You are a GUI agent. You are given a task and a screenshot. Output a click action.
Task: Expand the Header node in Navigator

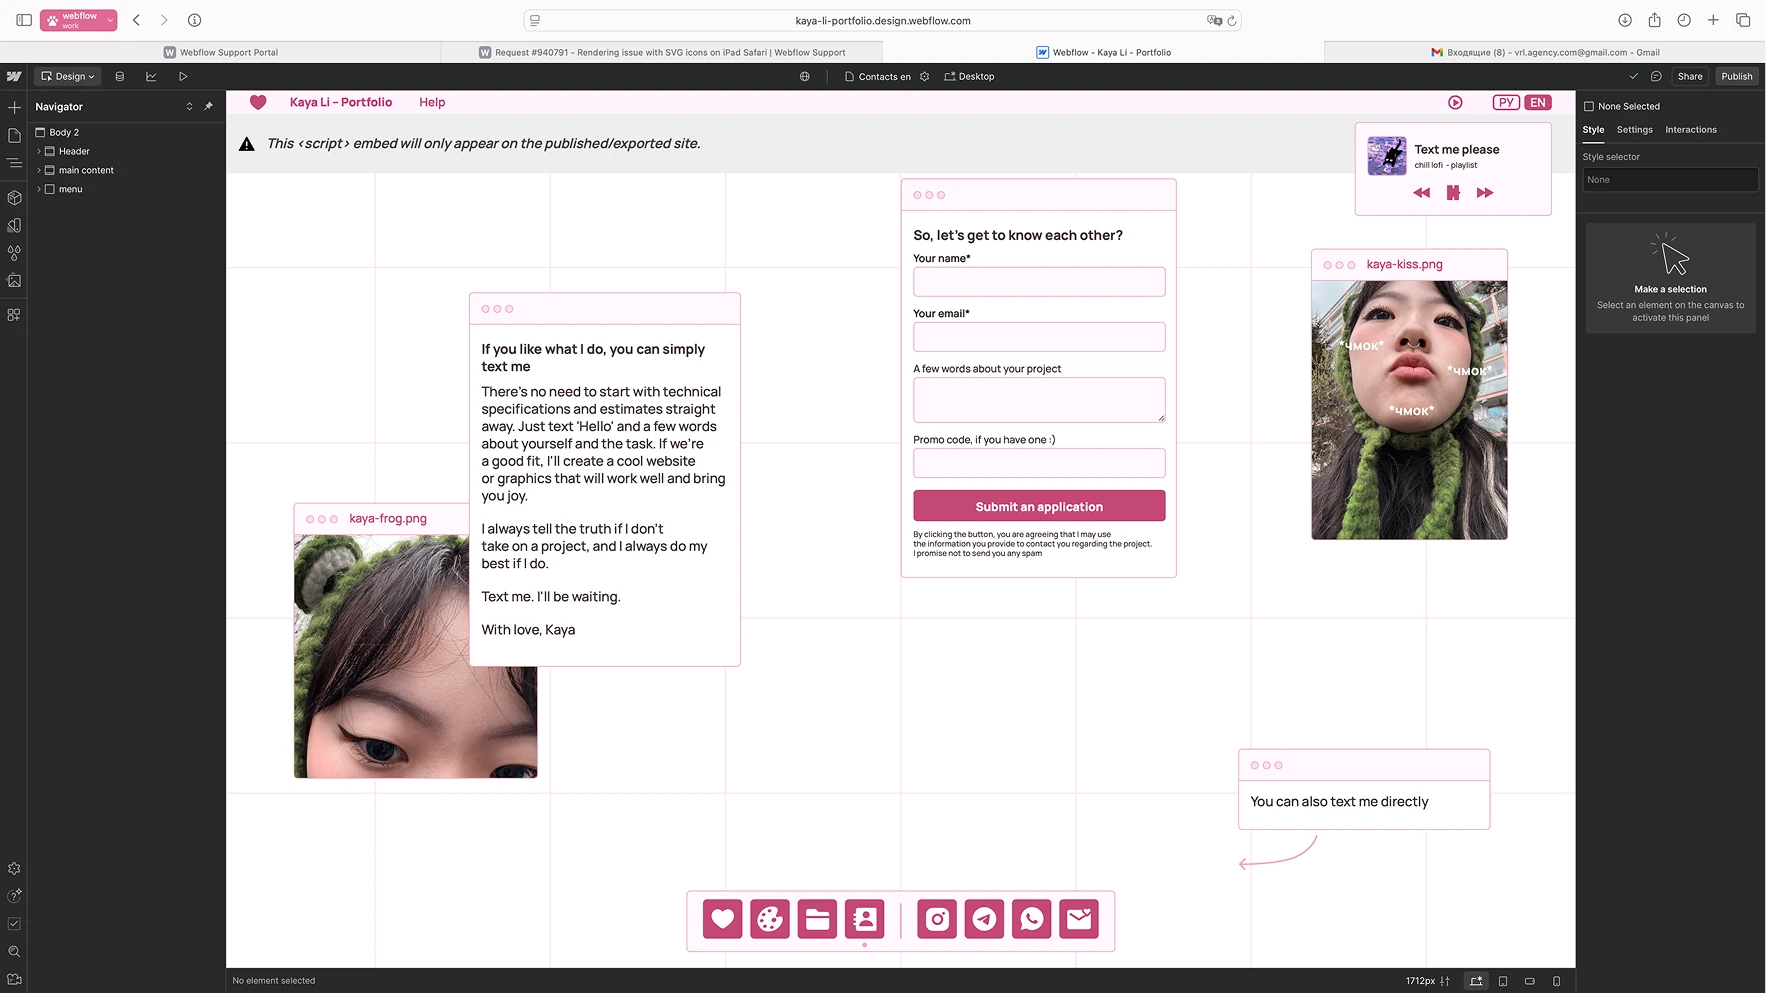point(39,151)
